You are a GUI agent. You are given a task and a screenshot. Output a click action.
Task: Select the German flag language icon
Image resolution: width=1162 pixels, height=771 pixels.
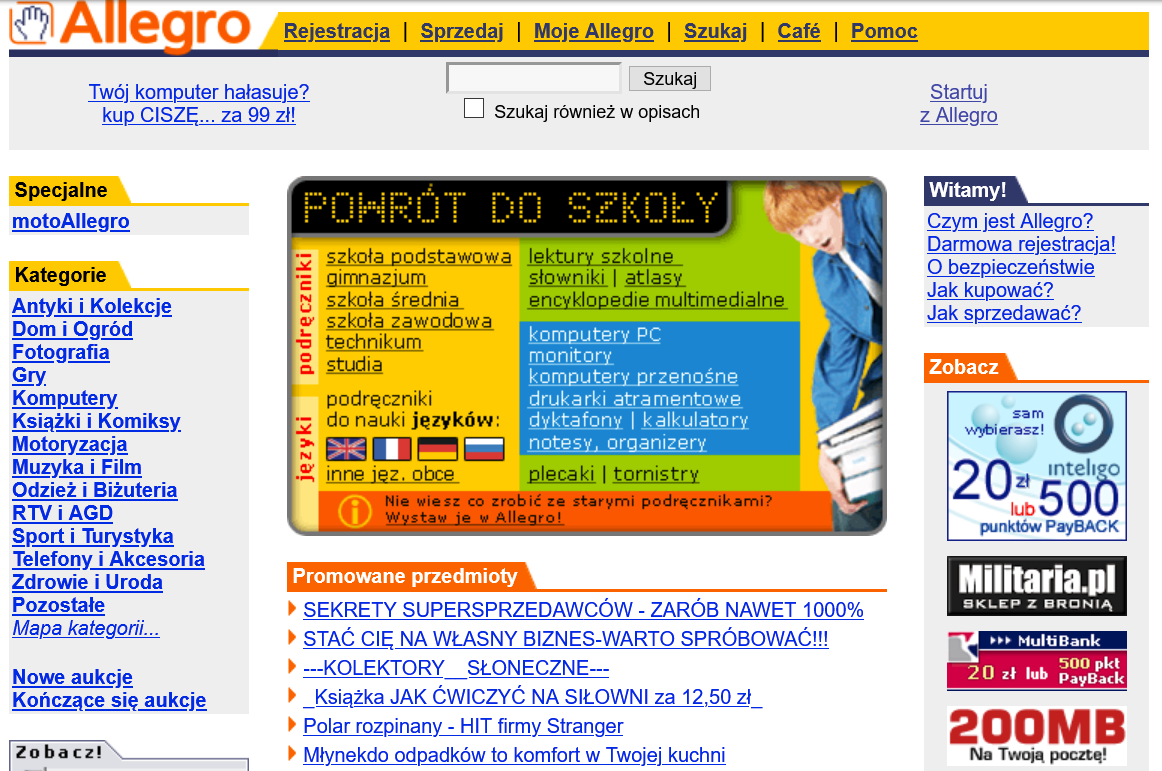tap(438, 449)
